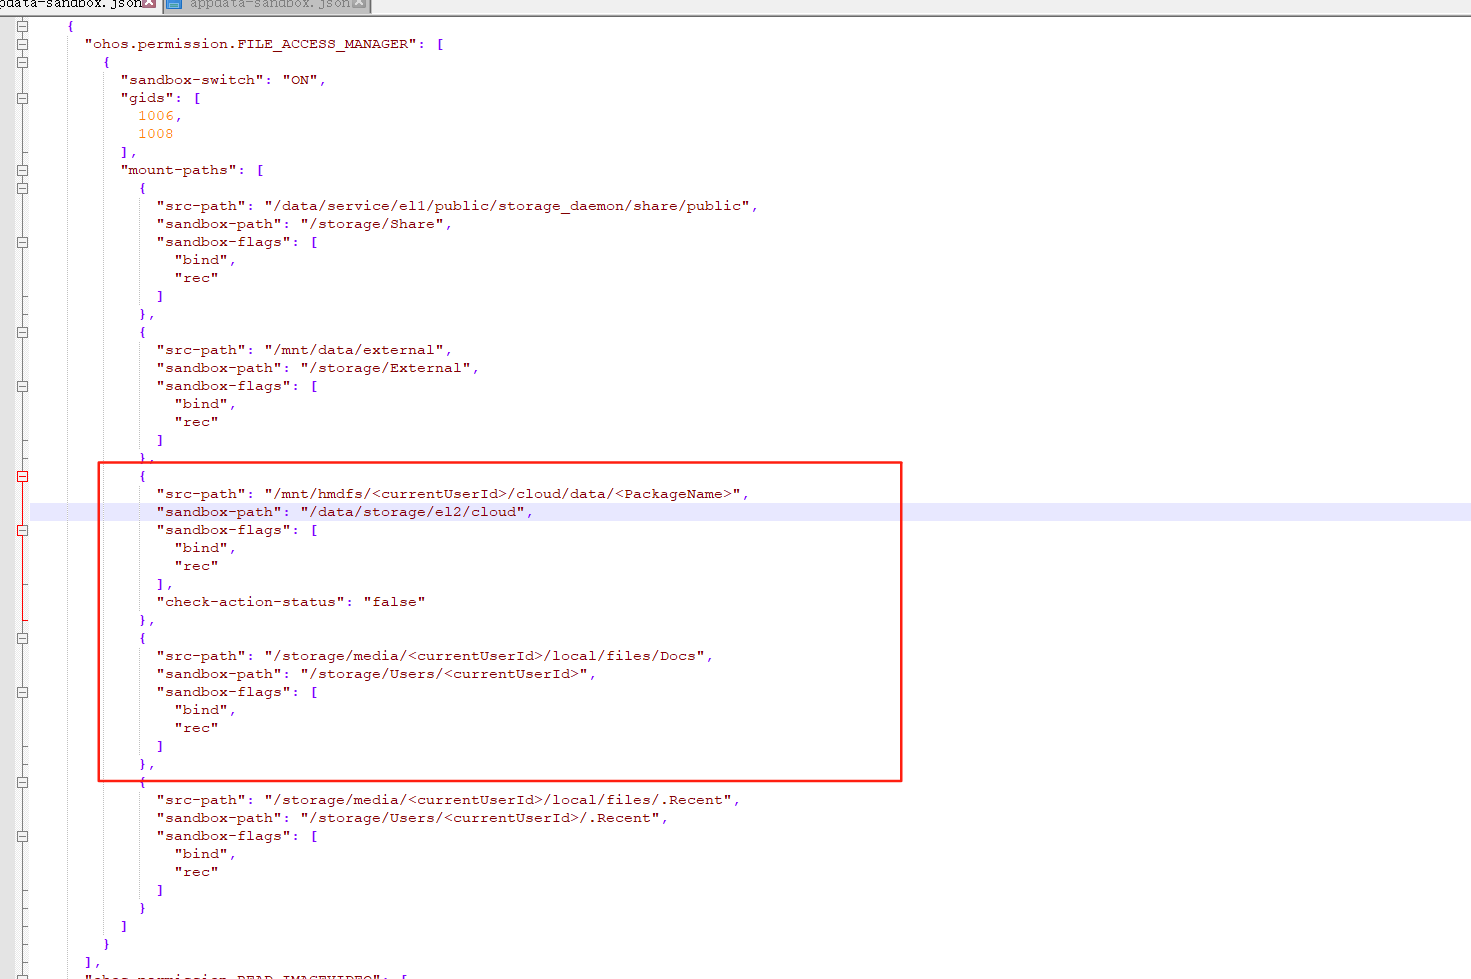Click the "ON" value of sandbox-switch
1471x979 pixels.
300,80
